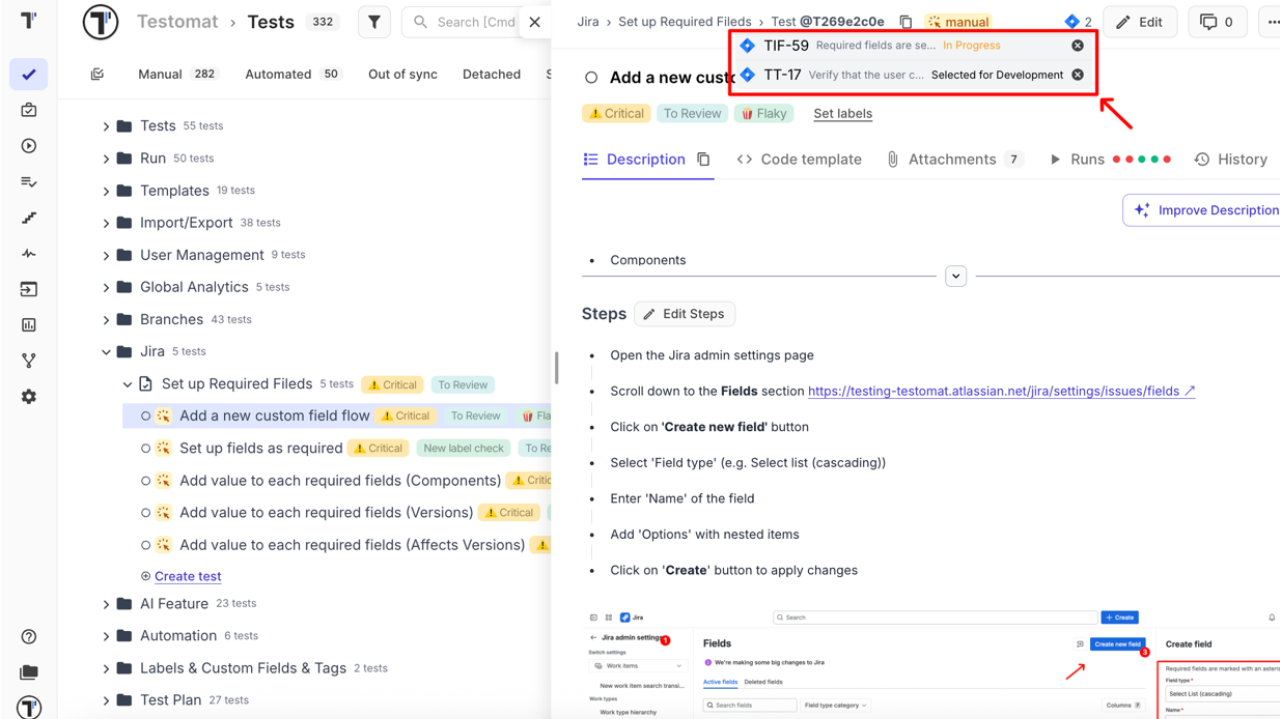Click the comments icon showing 0
The image size is (1280, 719).
1217,21
